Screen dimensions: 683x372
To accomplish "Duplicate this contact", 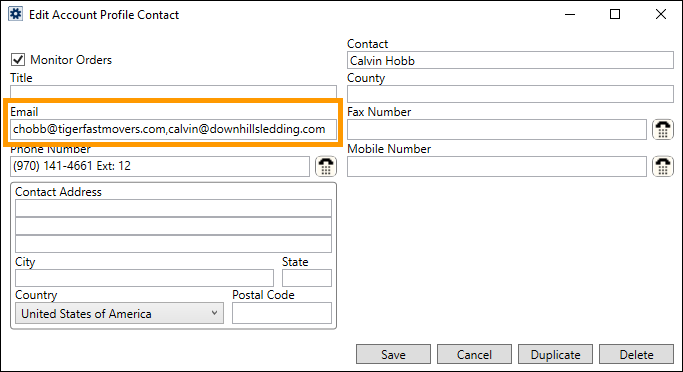I will tap(555, 354).
